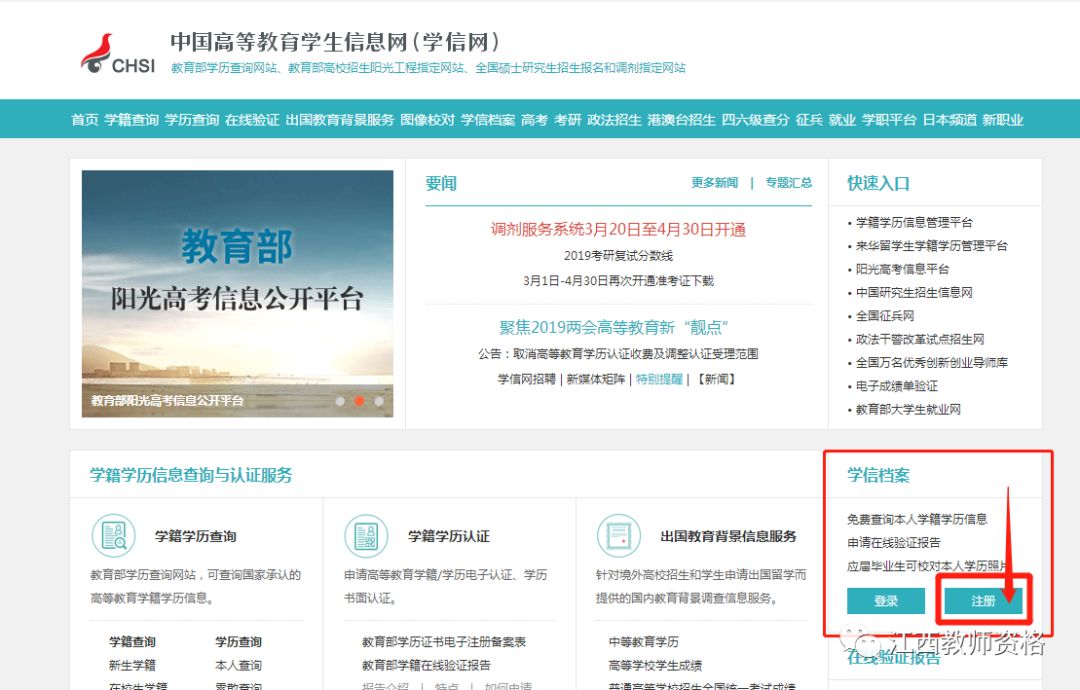Open 学籍查询 in the navigation bar
The height and width of the screenshot is (690, 1080).
tap(132, 120)
